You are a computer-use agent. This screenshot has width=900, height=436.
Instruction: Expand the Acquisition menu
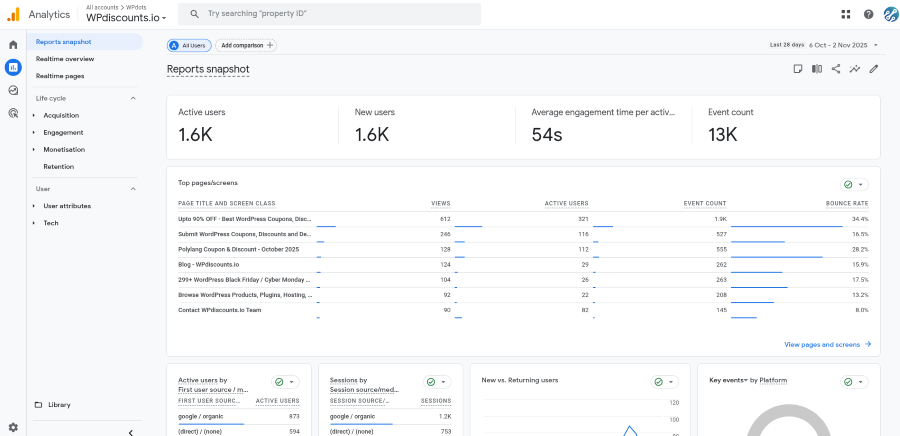(34, 115)
